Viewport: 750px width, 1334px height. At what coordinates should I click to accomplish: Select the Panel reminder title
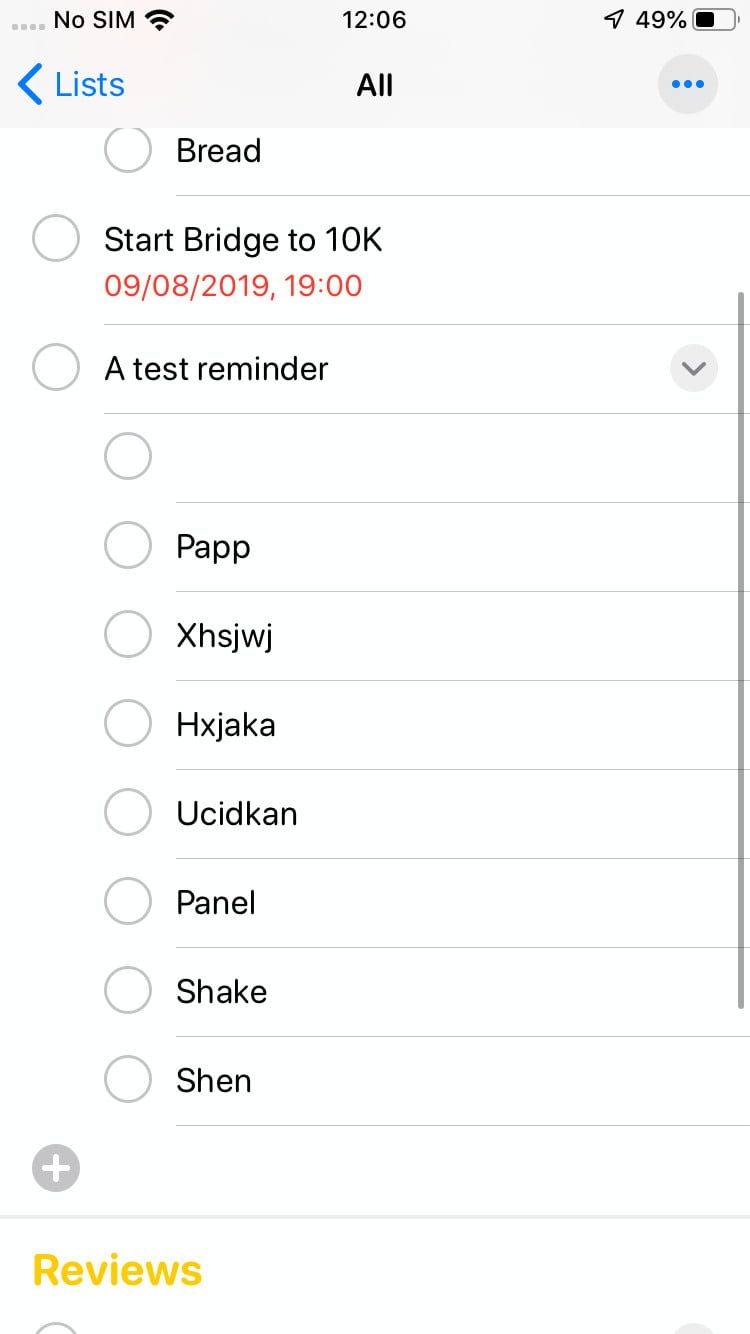(x=216, y=902)
